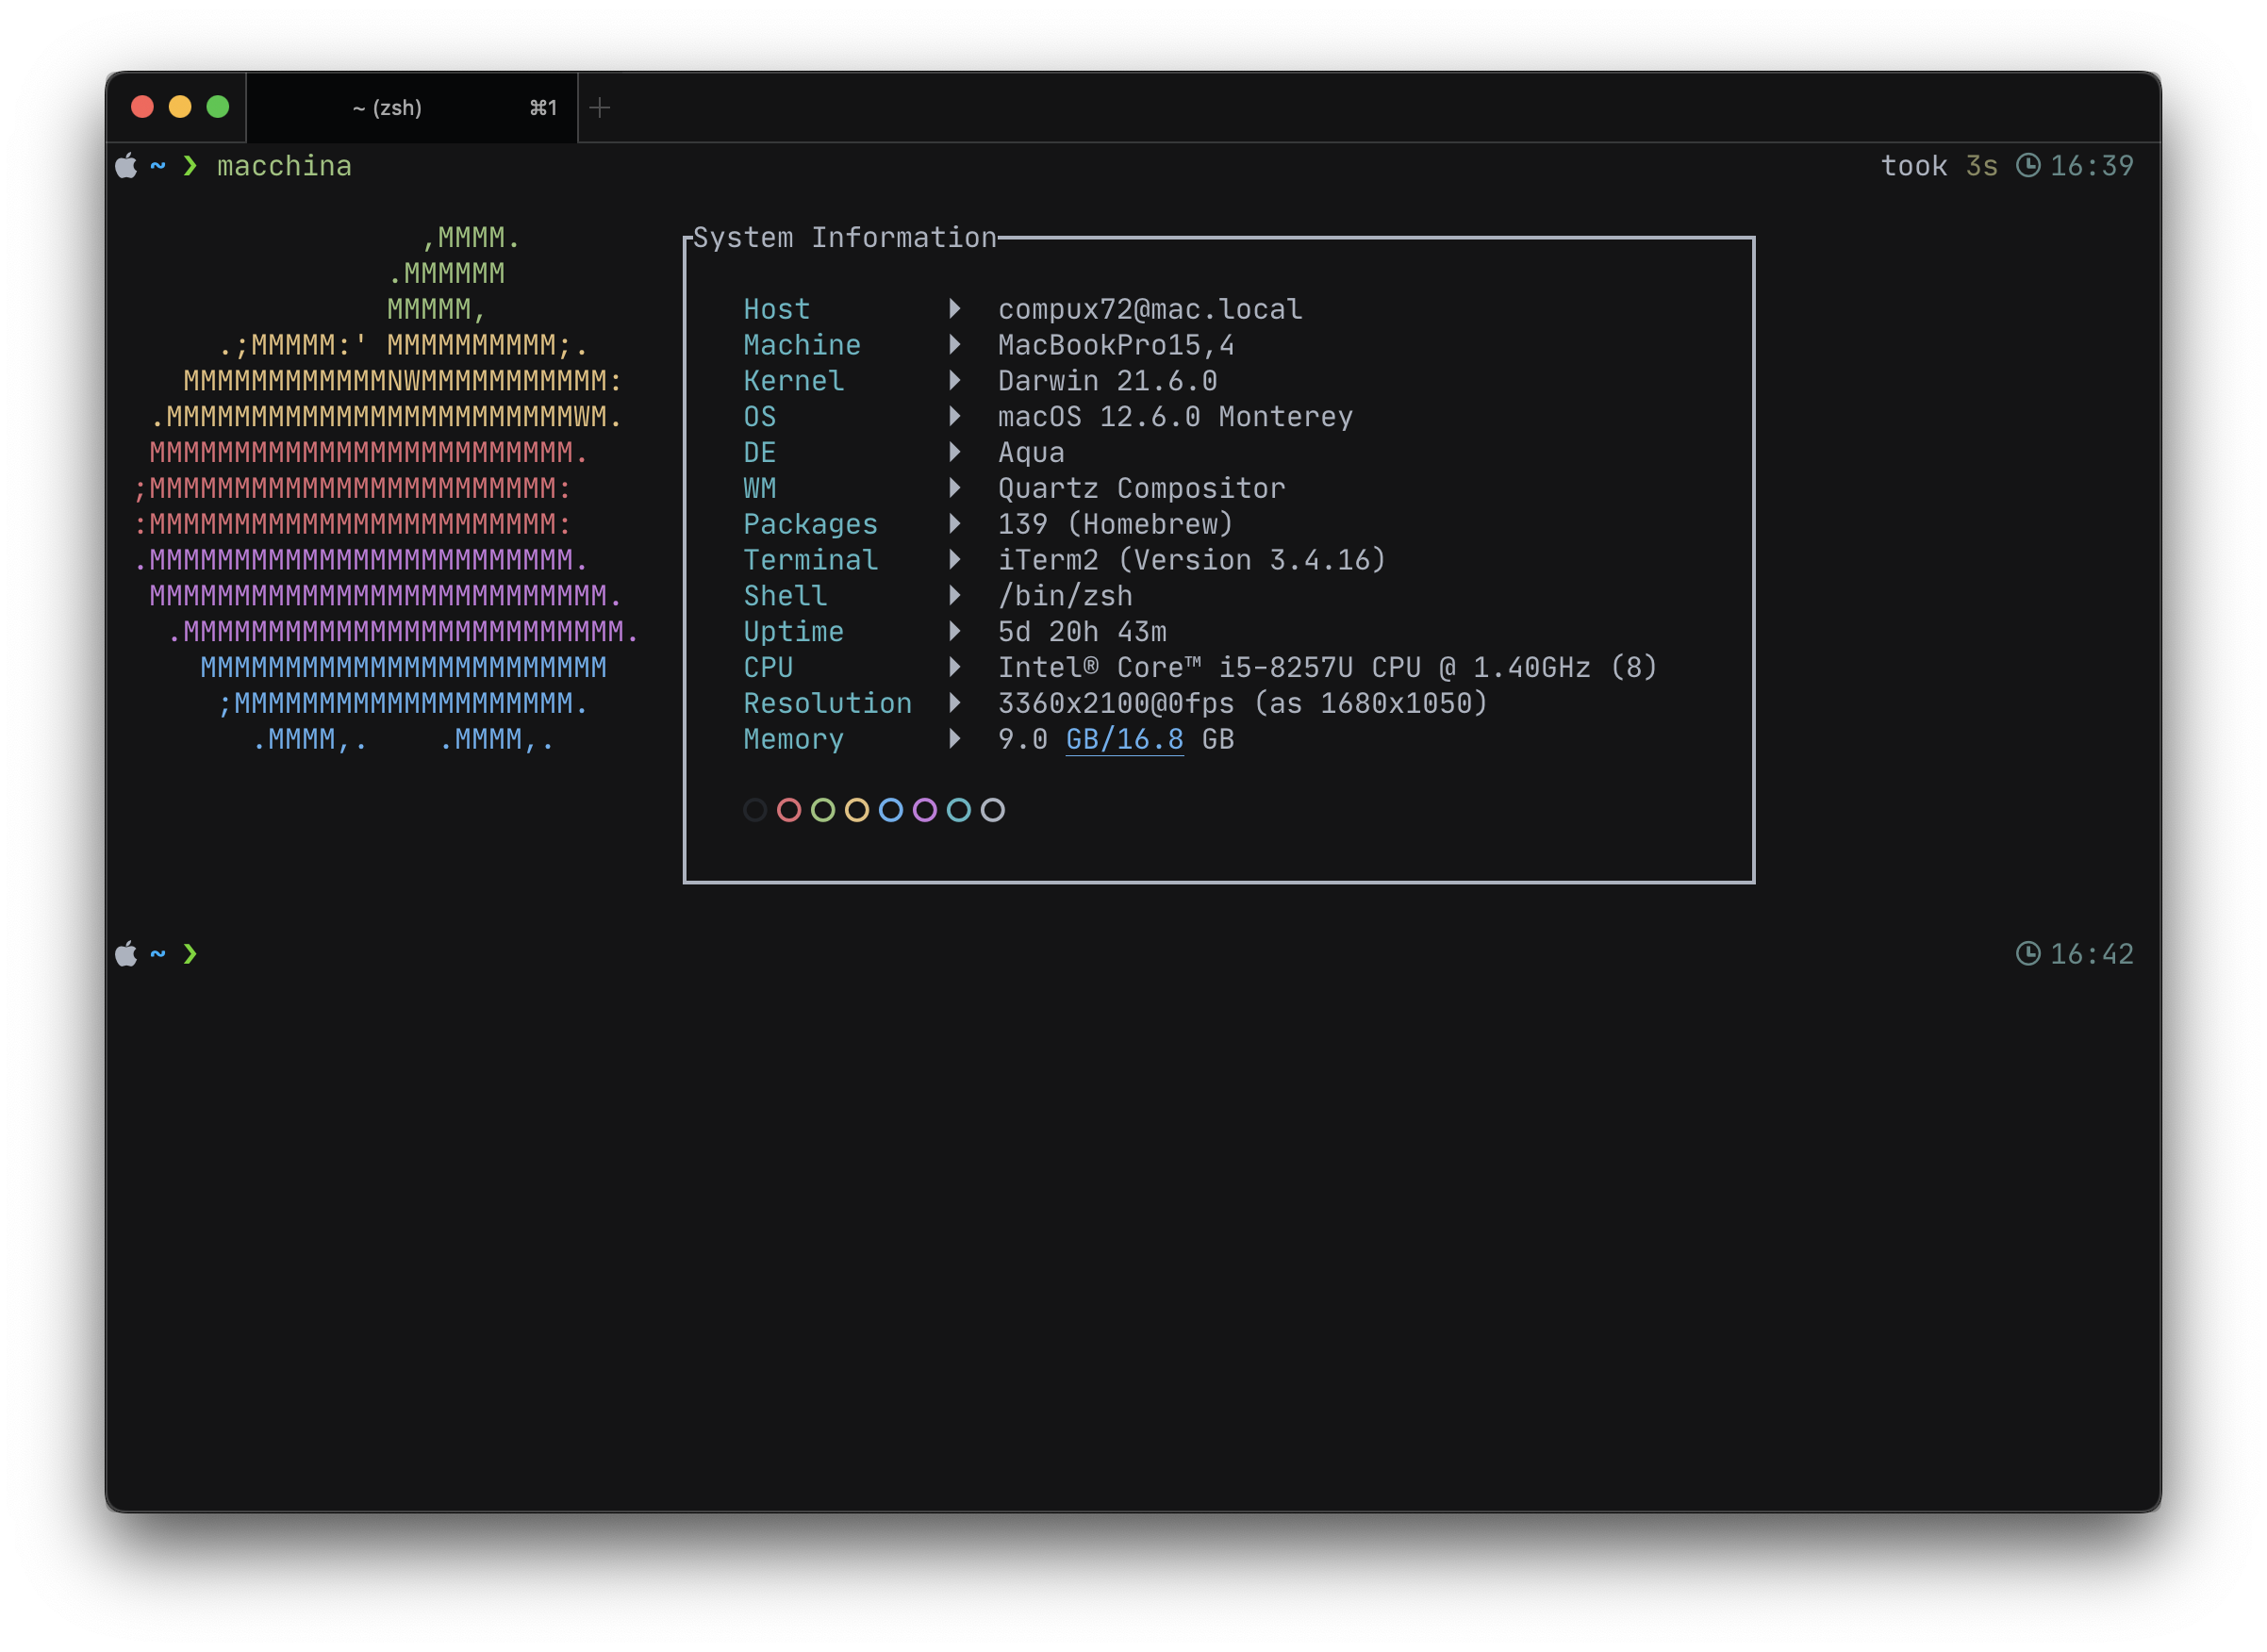Click the 'Resolution' label

pos(828,704)
